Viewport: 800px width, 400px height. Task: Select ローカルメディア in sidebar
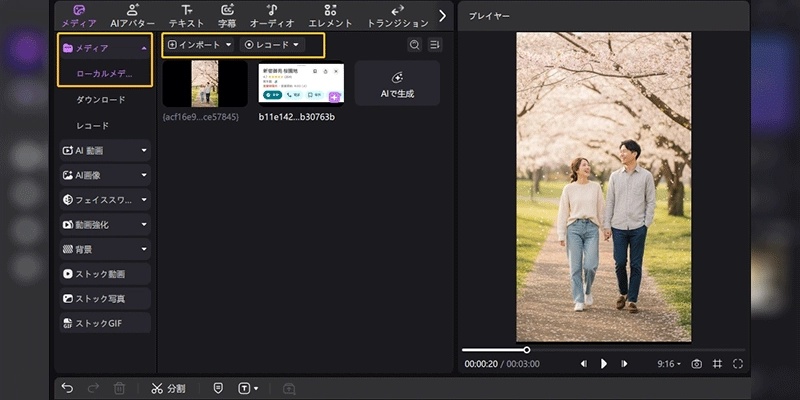pos(105,73)
